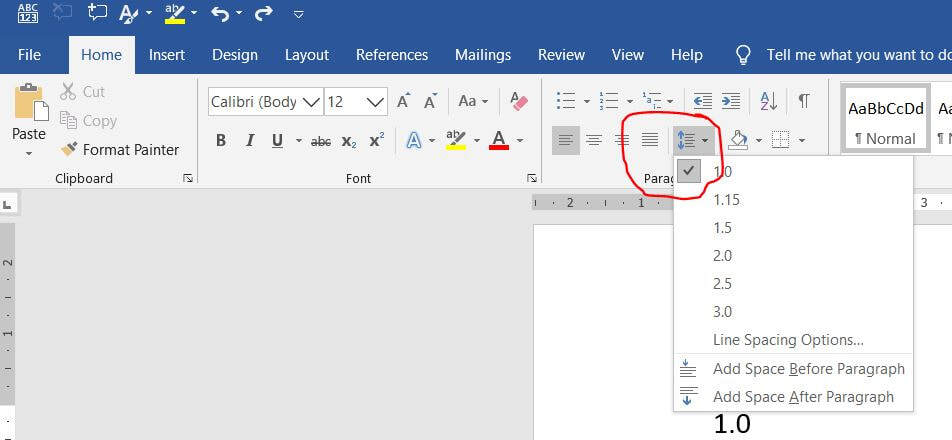Switch to the Insert ribbon tab
Viewport: 952px width, 440px height.
pyautogui.click(x=167, y=55)
